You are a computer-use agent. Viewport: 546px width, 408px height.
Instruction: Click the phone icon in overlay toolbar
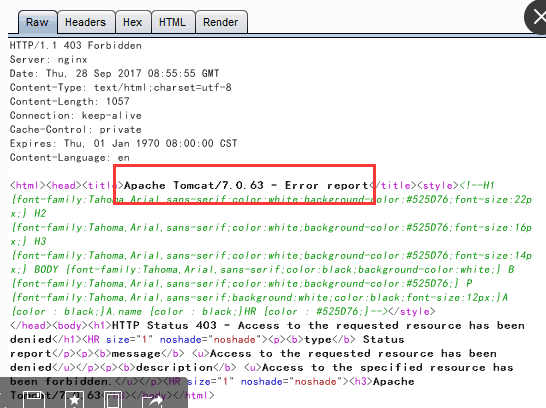[114, 400]
